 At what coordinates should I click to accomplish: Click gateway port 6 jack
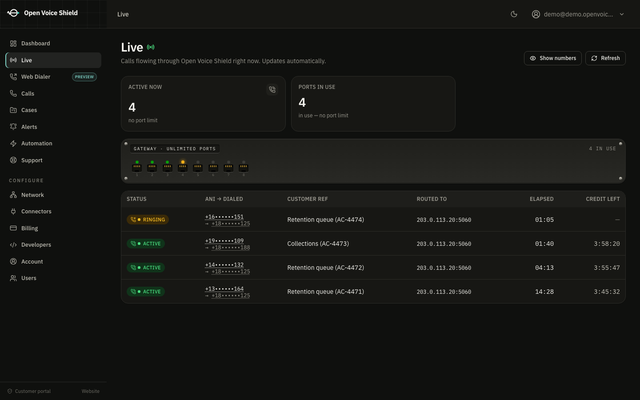click(x=213, y=167)
